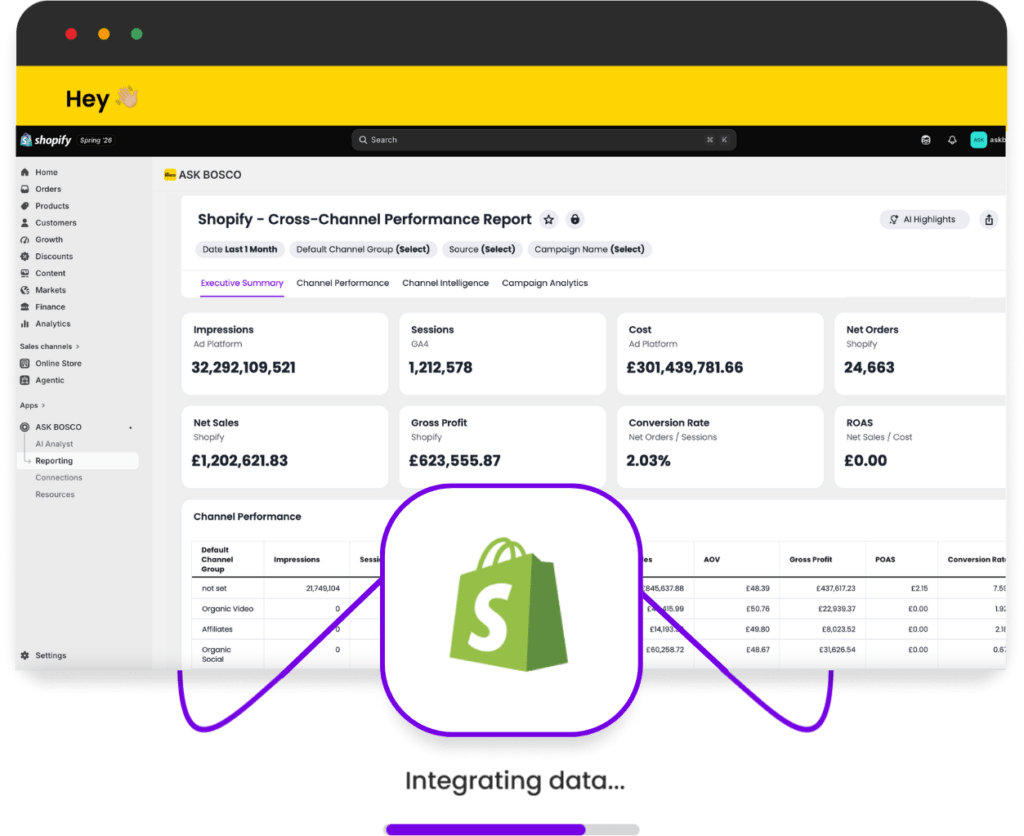1024x836 pixels.
Task: Open the Settings gear icon
Action: 25,655
